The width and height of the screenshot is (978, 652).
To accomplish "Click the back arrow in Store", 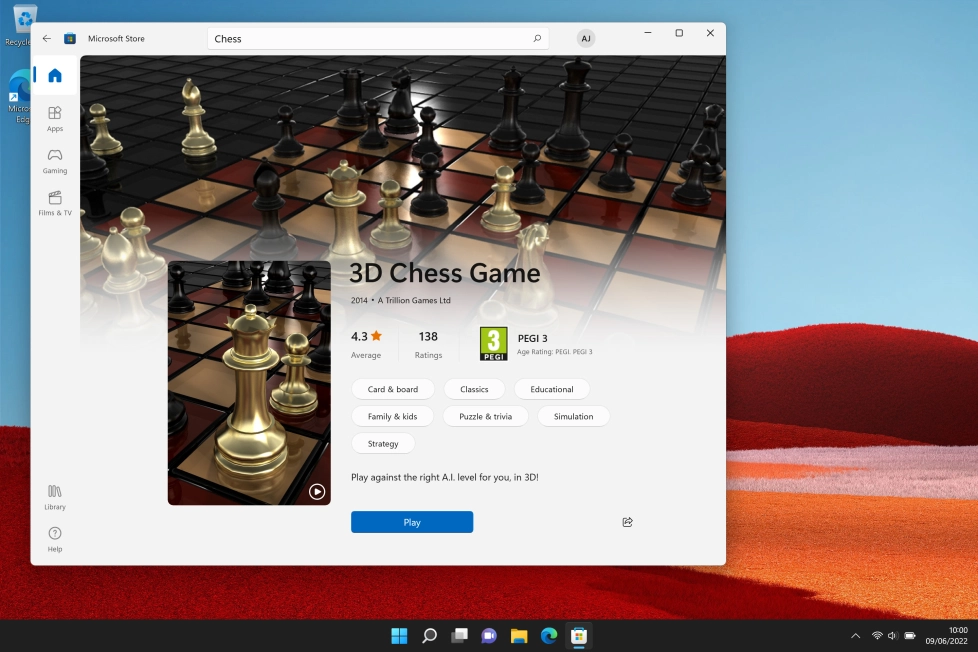I will click(47, 38).
